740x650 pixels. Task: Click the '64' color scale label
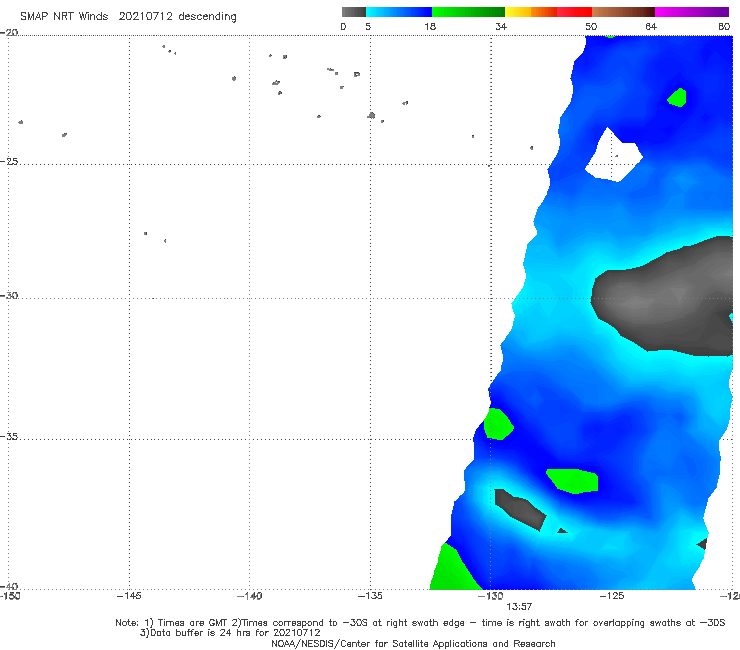[x=651, y=26]
